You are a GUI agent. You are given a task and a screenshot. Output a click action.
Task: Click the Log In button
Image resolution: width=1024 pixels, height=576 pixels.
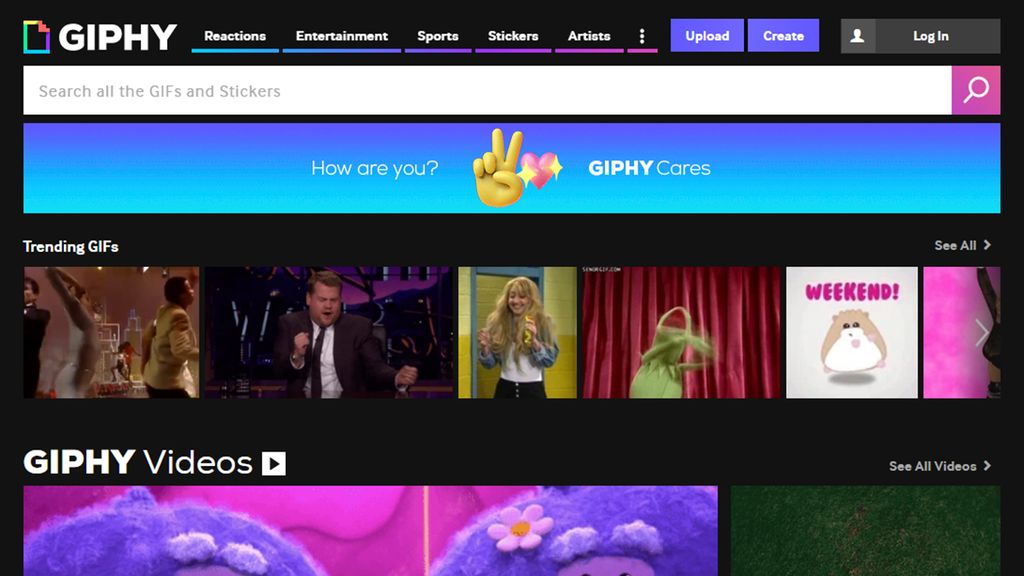[930, 35]
